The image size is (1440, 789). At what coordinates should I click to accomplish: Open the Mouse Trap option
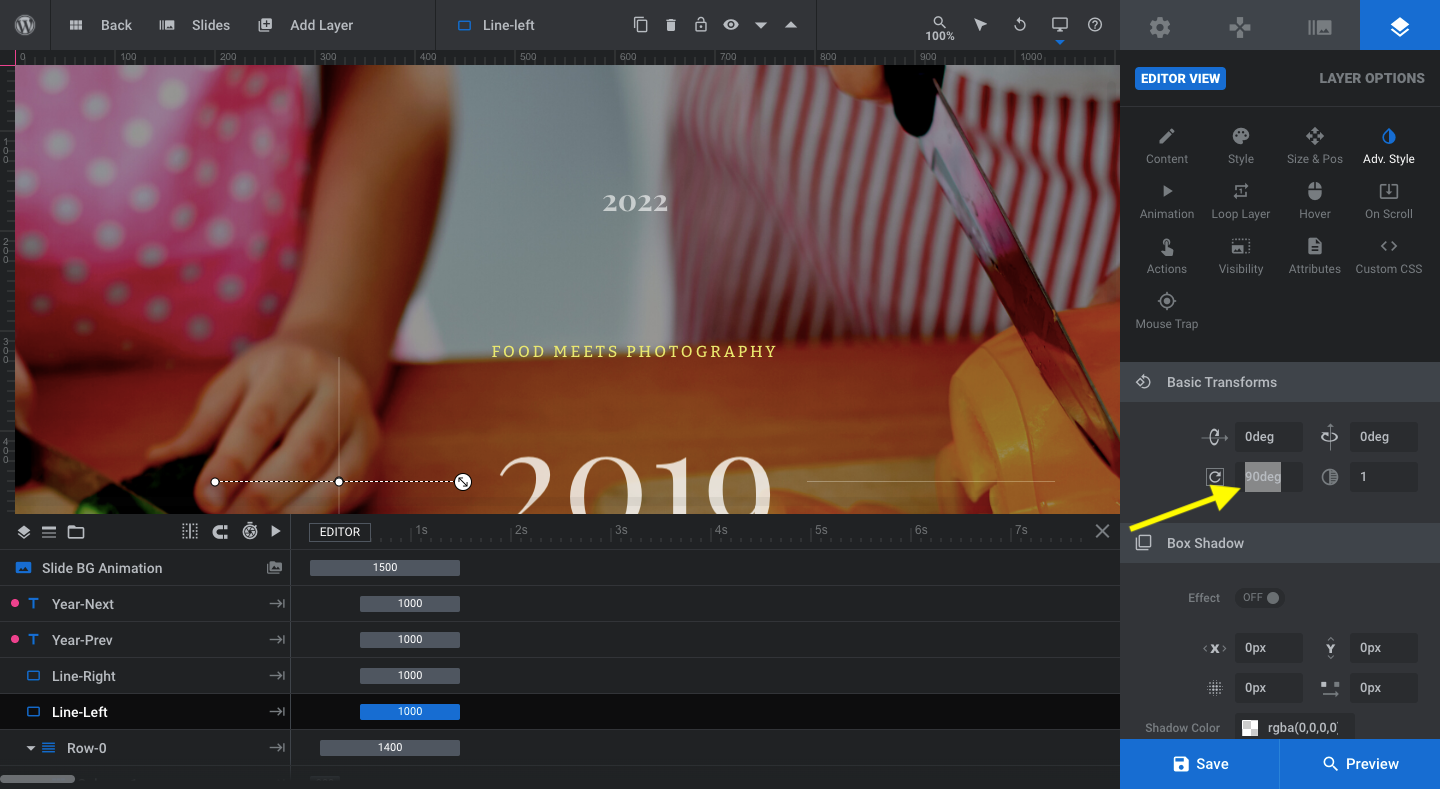coord(1167,311)
